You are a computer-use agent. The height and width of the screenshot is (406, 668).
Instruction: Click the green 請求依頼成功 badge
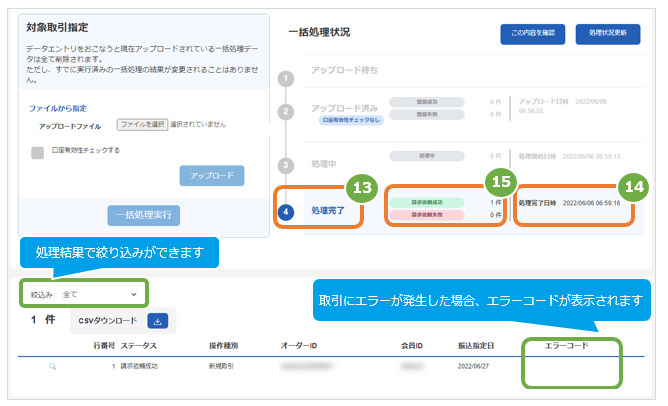(427, 202)
